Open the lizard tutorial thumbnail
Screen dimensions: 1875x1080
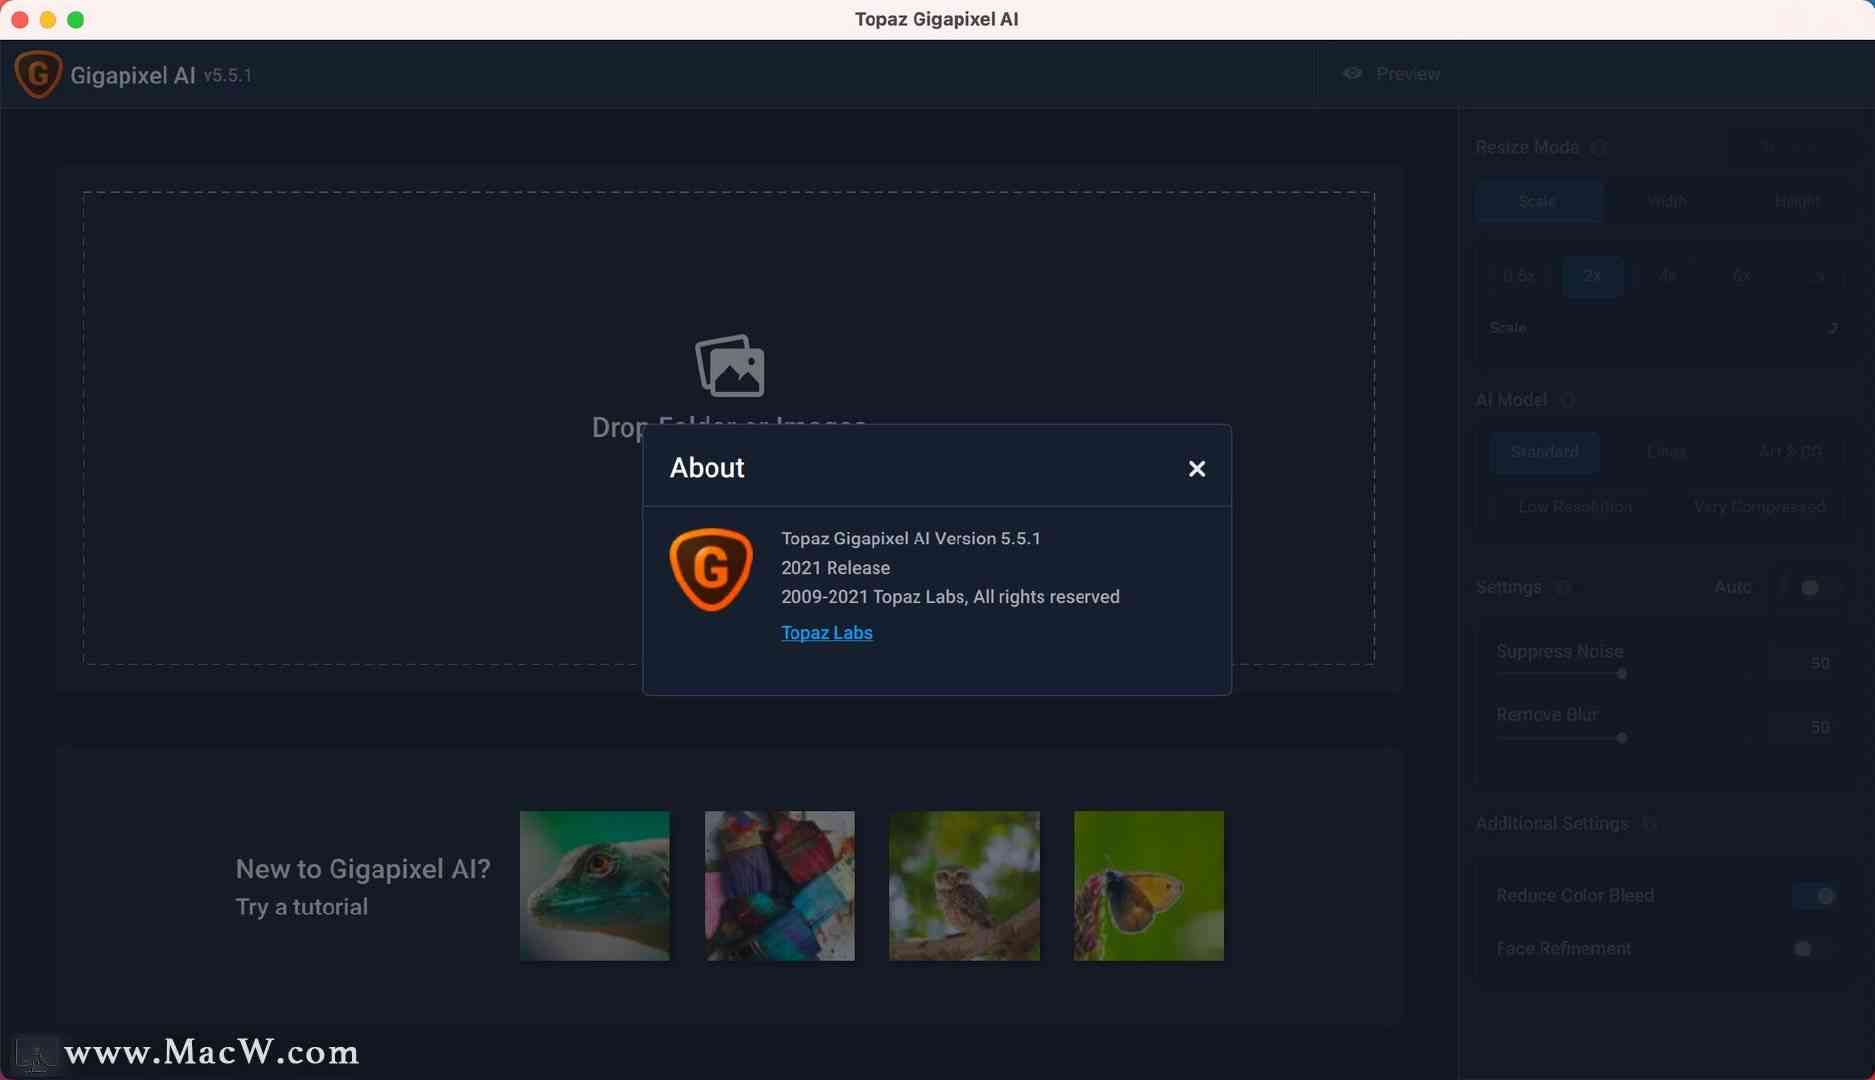coord(595,886)
